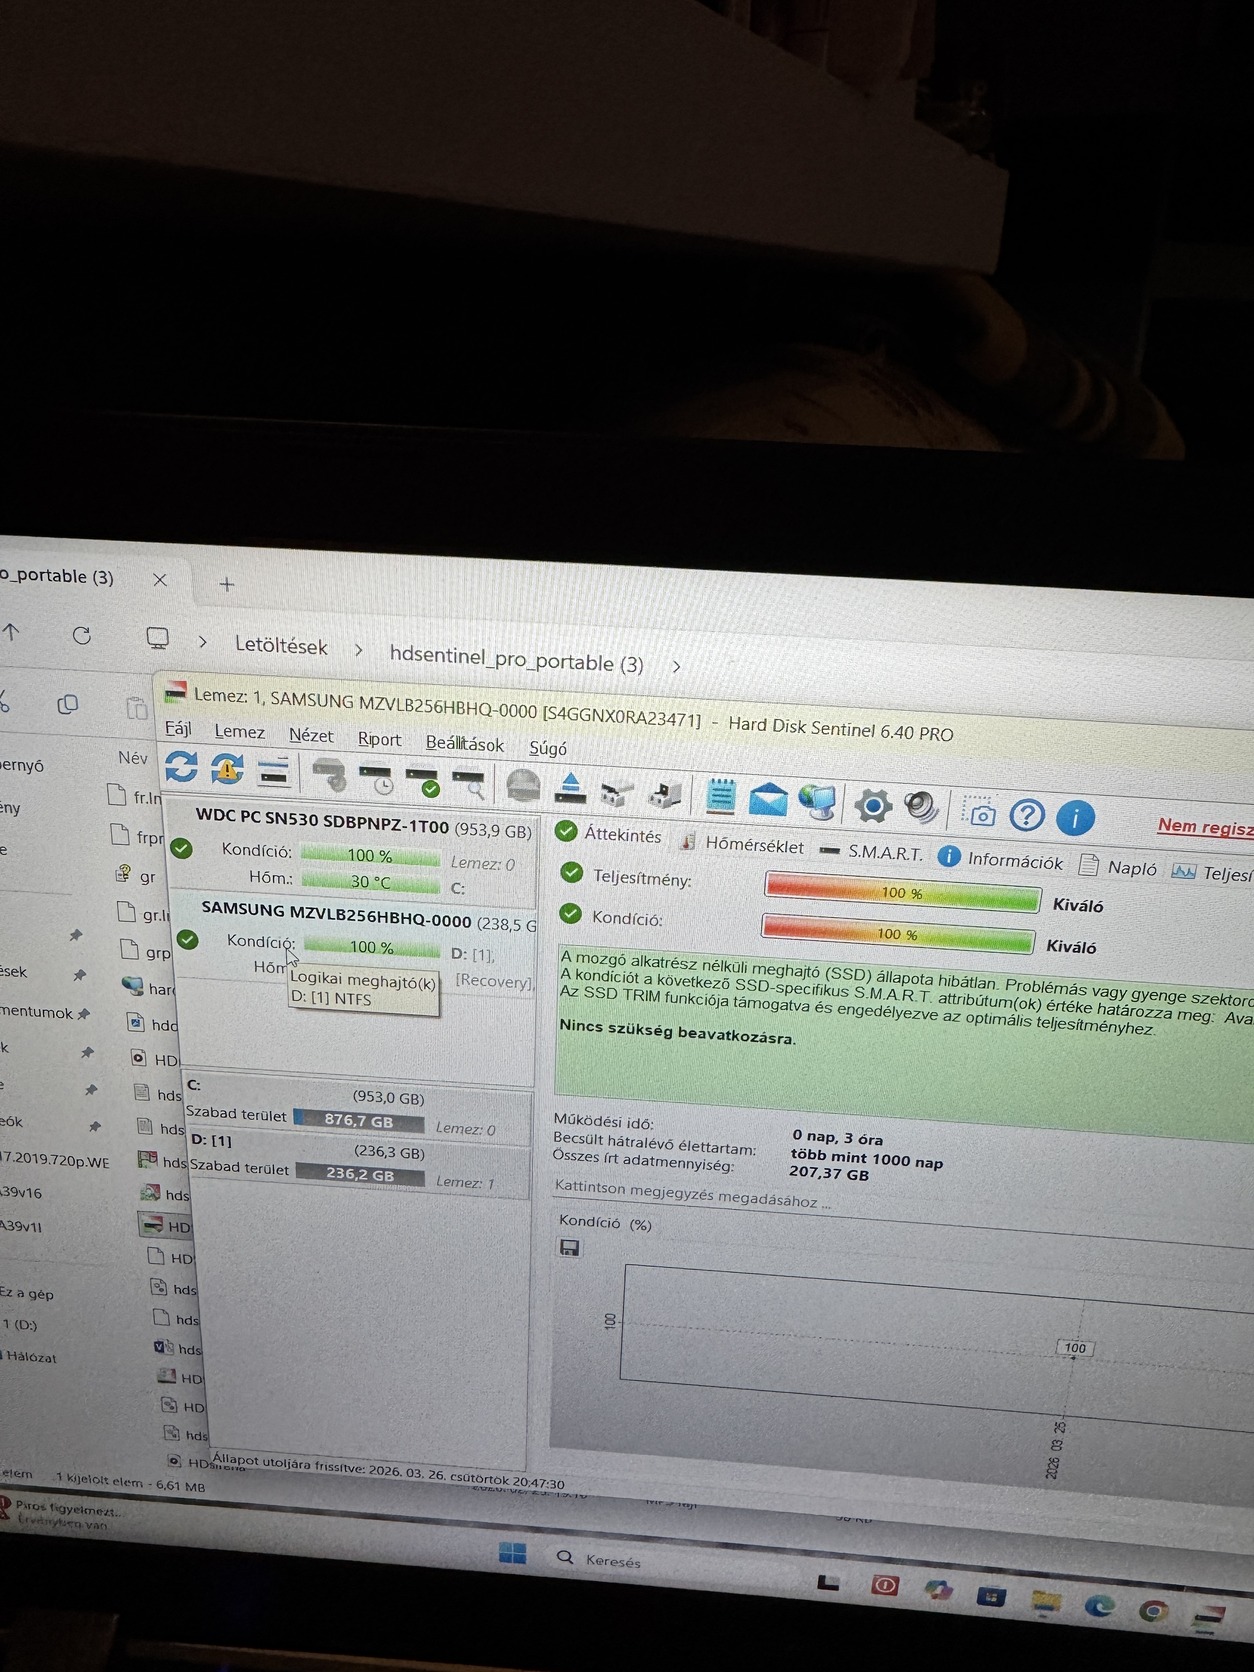This screenshot has height=1672, width=1254.
Task: Click the refresh with warning icon
Action: [x=227, y=769]
